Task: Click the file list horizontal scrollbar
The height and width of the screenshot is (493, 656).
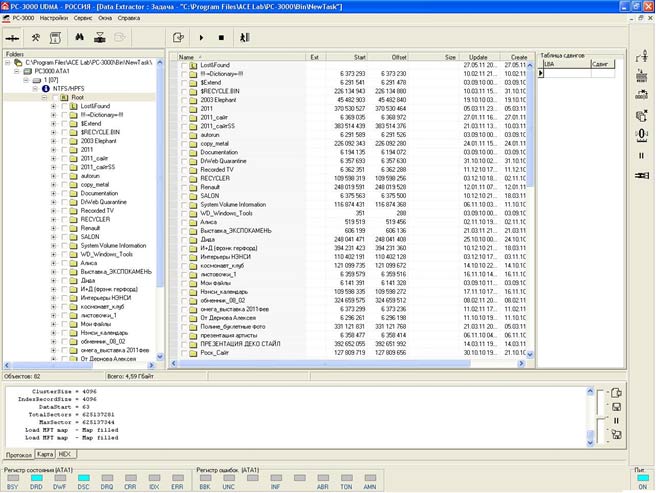Action: pos(346,364)
